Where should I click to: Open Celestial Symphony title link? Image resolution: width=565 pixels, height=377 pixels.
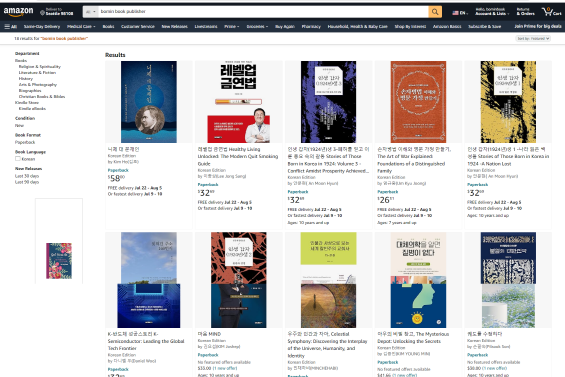327,345
